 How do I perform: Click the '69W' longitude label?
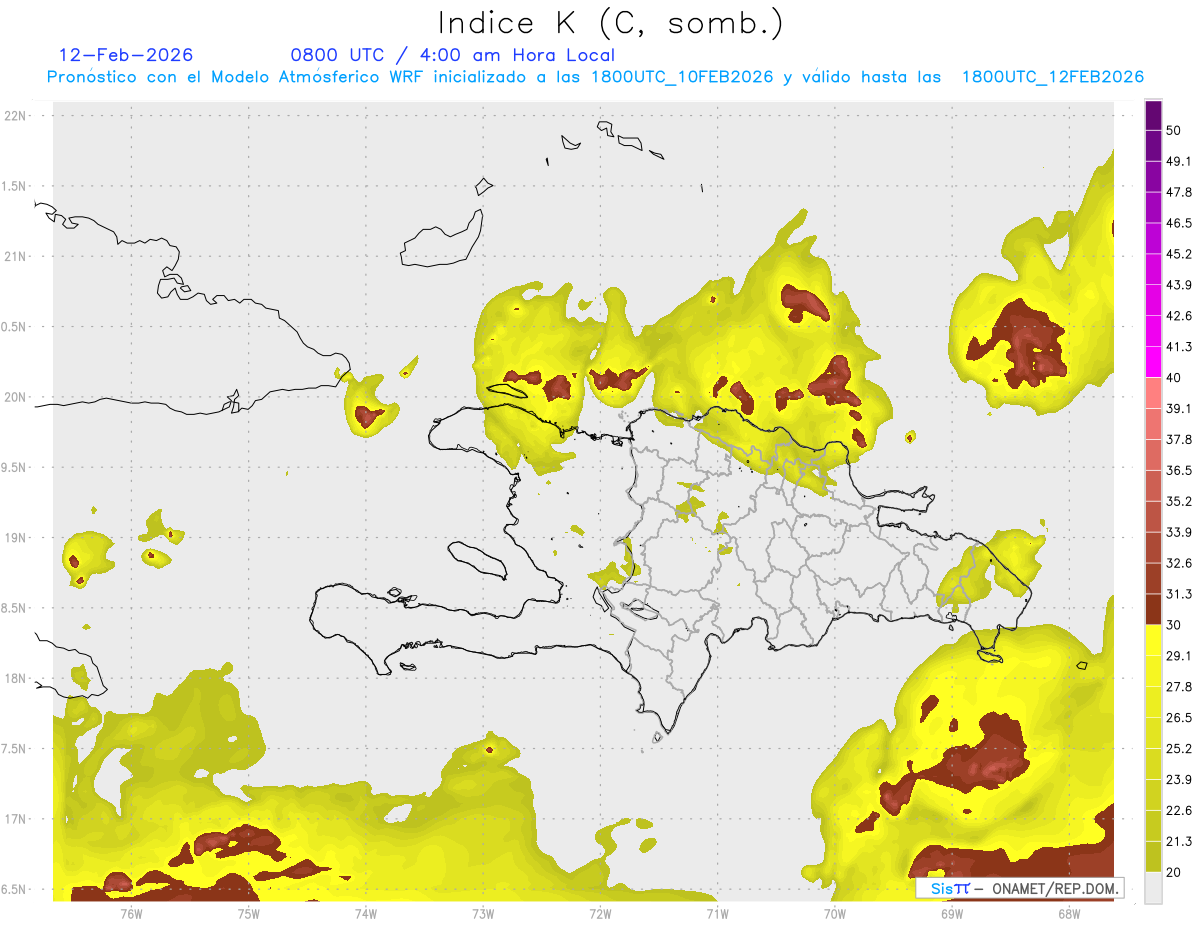tap(951, 913)
